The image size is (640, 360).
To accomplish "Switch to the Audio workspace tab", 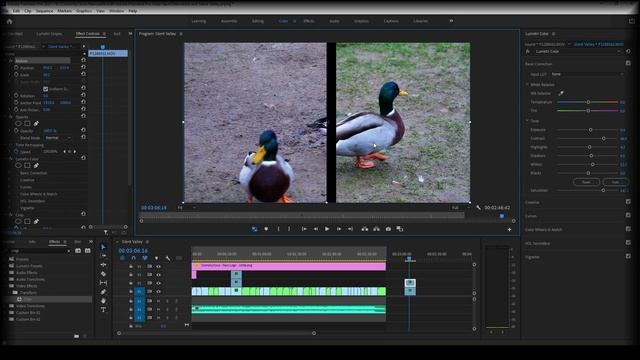I will point(334,21).
